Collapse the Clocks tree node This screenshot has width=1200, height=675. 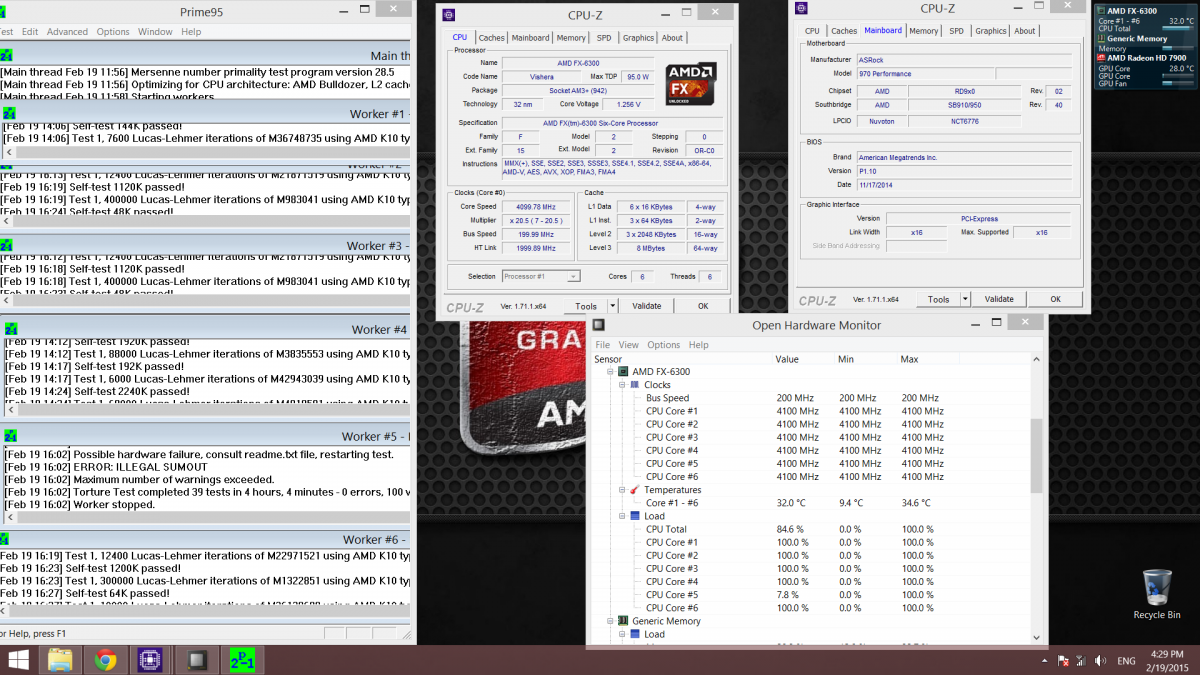(x=622, y=385)
